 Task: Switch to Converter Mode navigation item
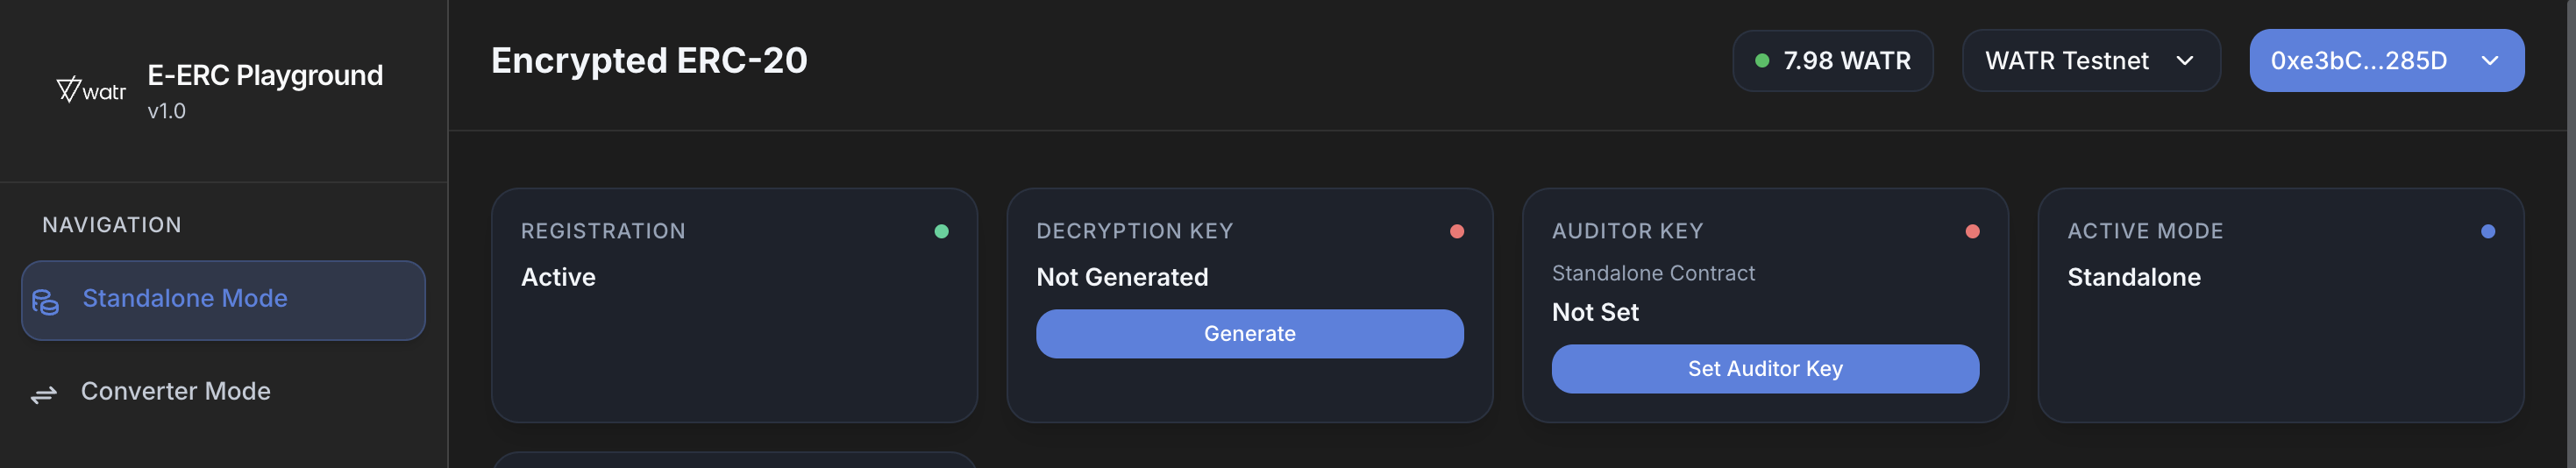(x=175, y=391)
